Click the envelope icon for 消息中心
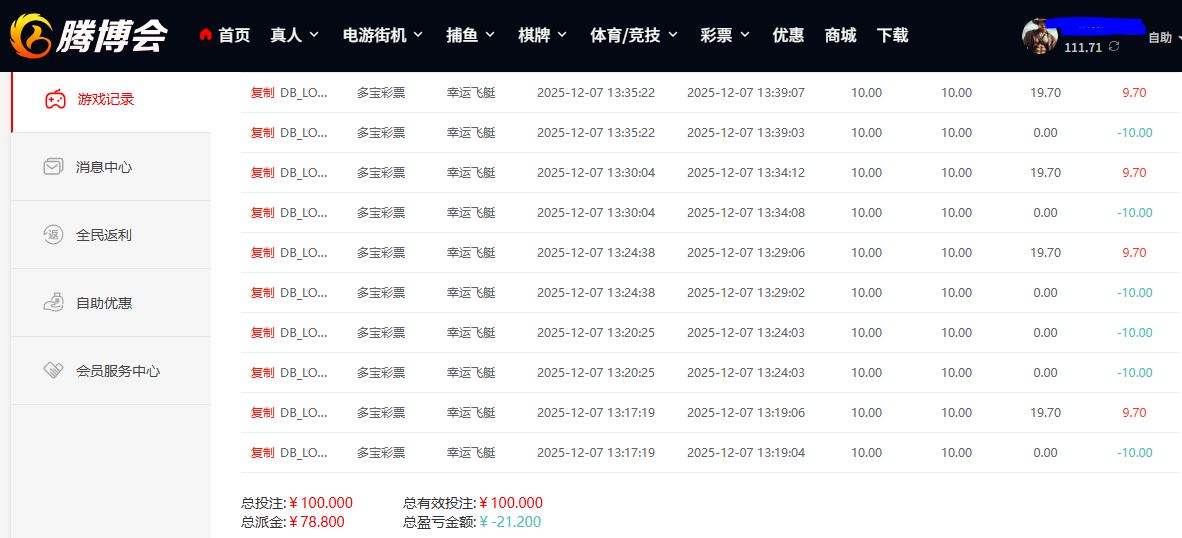Viewport: 1182px width, 538px height. [53, 167]
